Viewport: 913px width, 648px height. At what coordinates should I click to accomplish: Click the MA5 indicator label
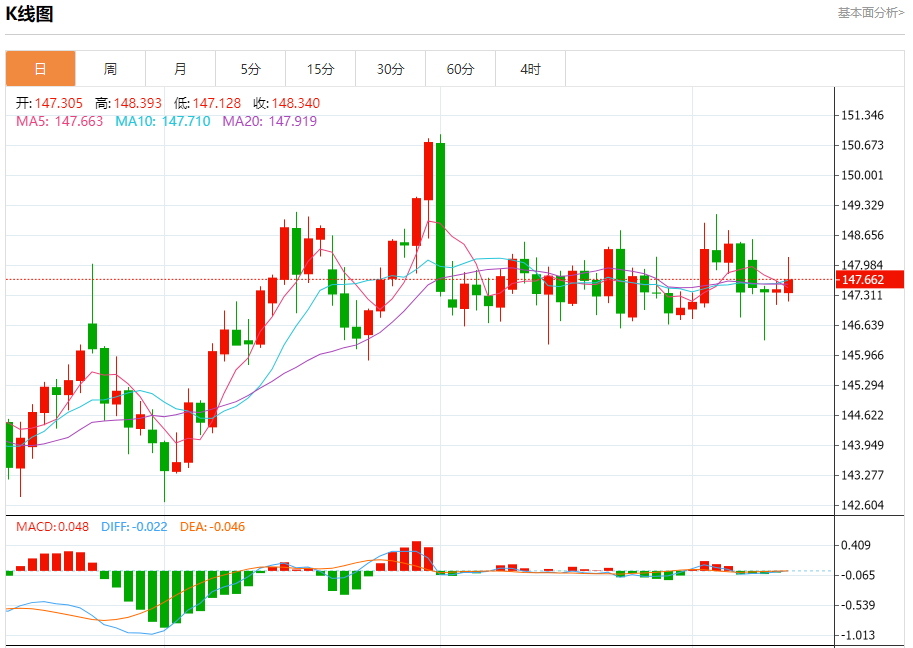(x=59, y=121)
